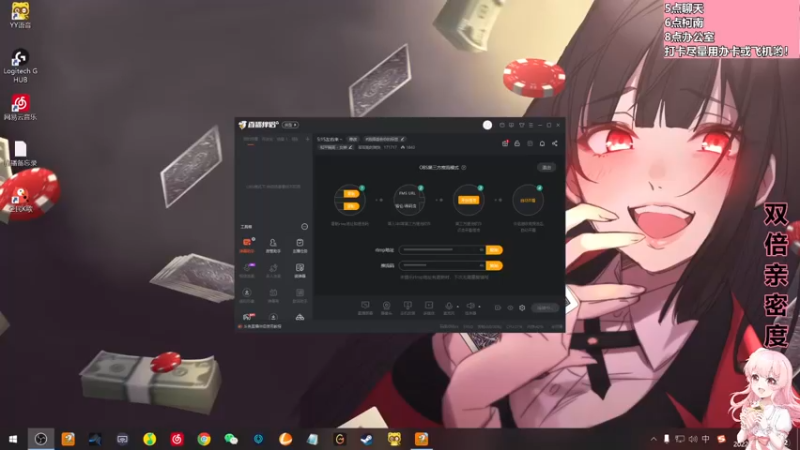Image resolution: width=800 pixels, height=450 pixels.
Task: Click the yellow button inside the third step circle
Action: tap(468, 200)
